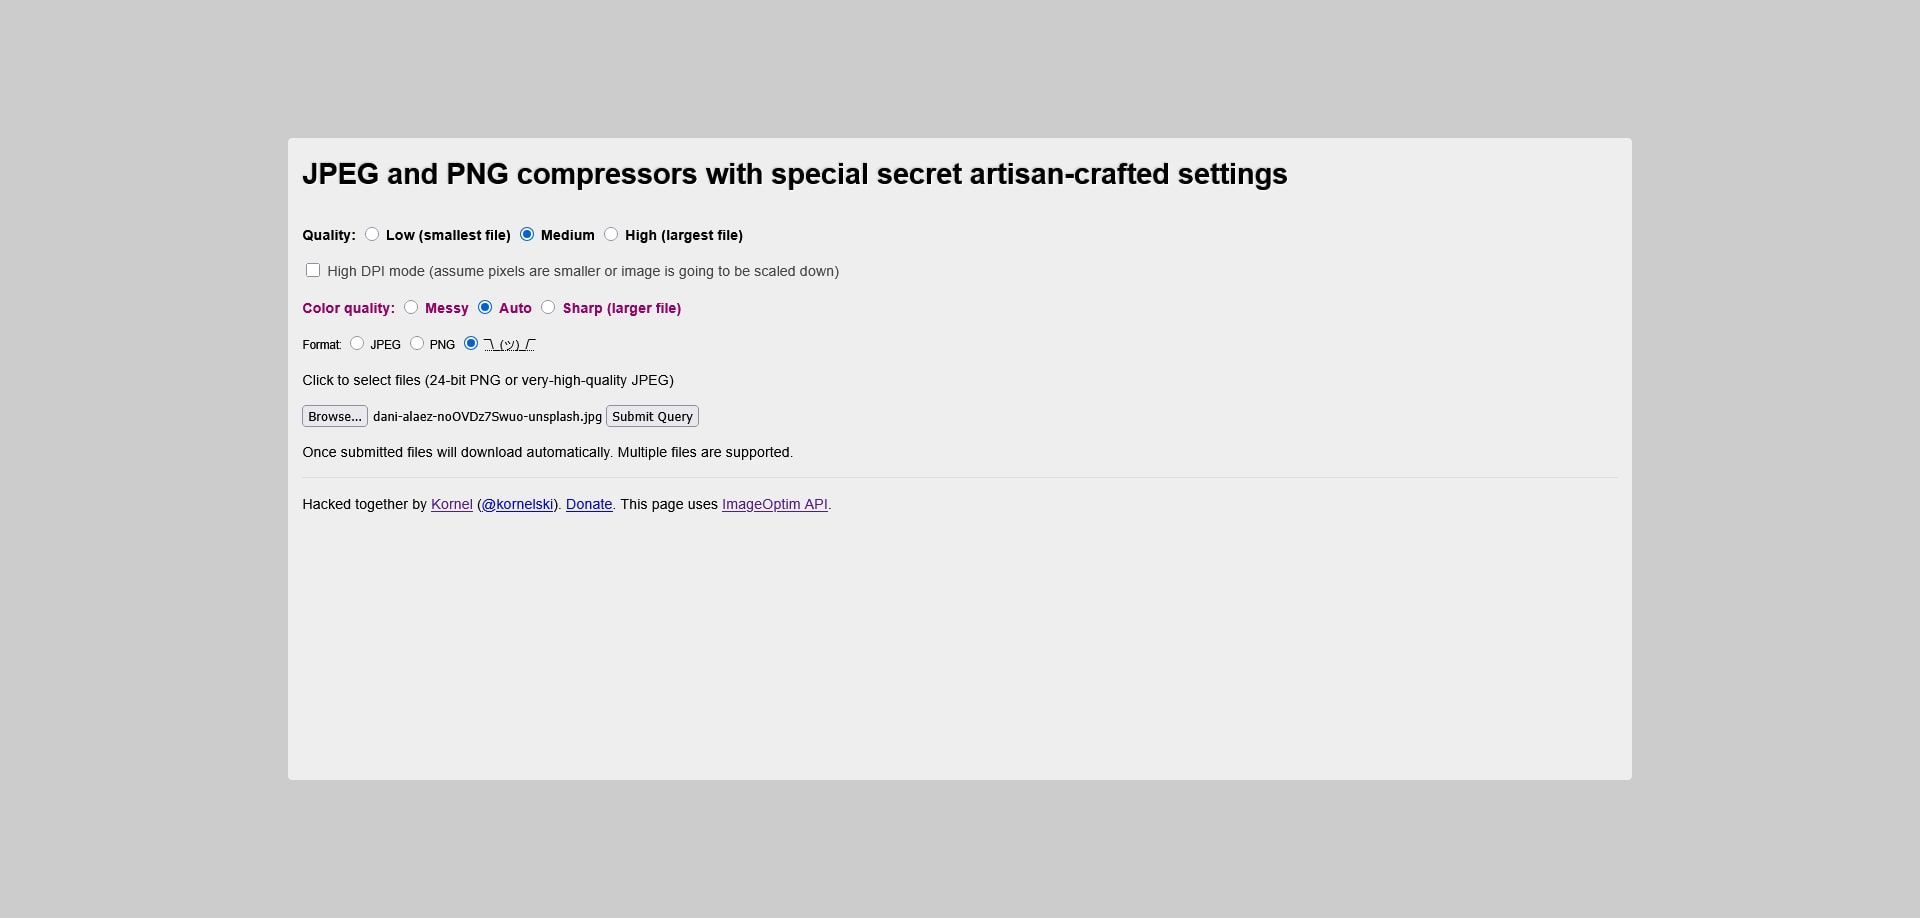
Task: Follow the Donate link
Action: (589, 505)
